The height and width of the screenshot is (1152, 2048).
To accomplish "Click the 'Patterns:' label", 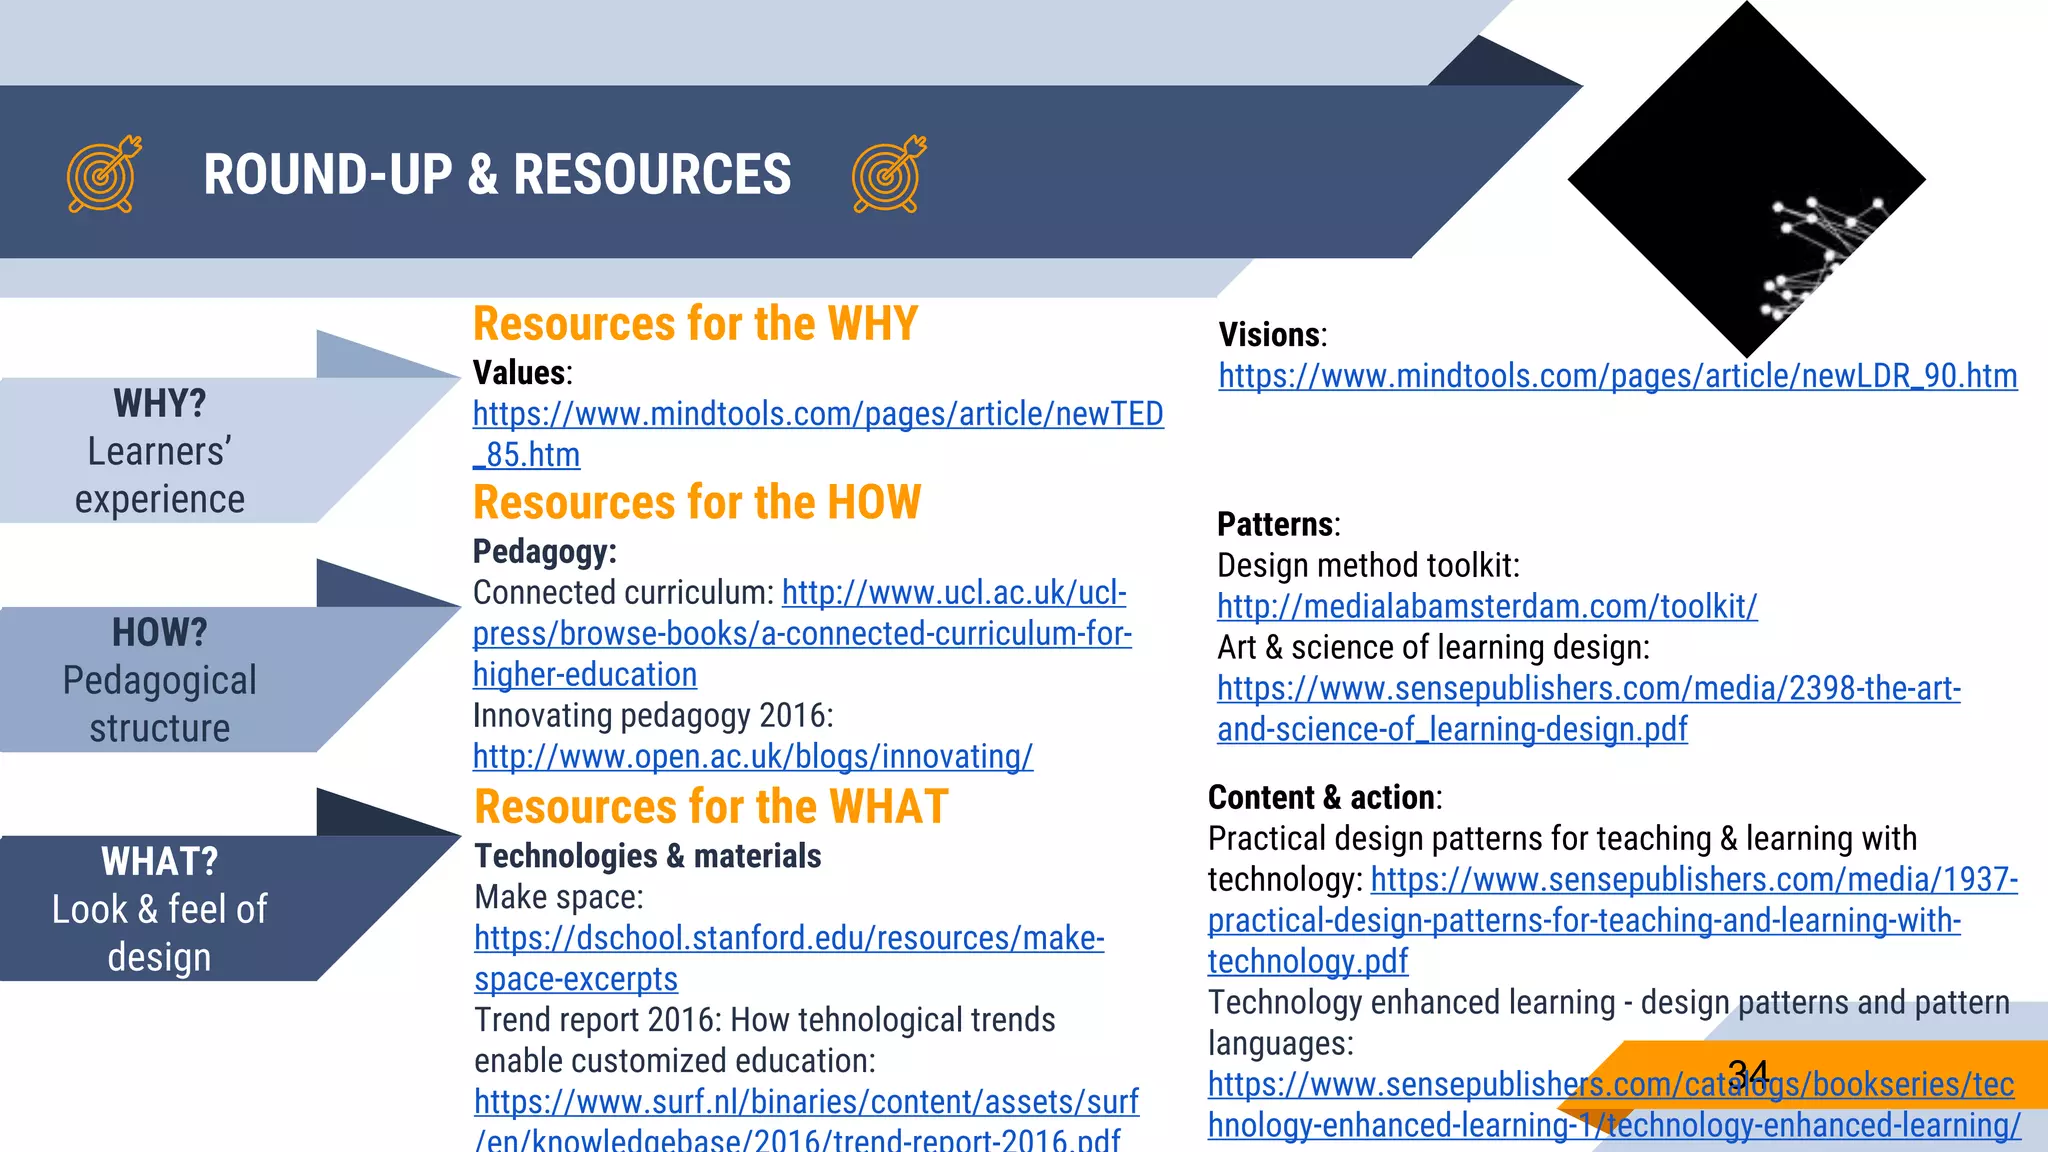I will (x=1278, y=525).
